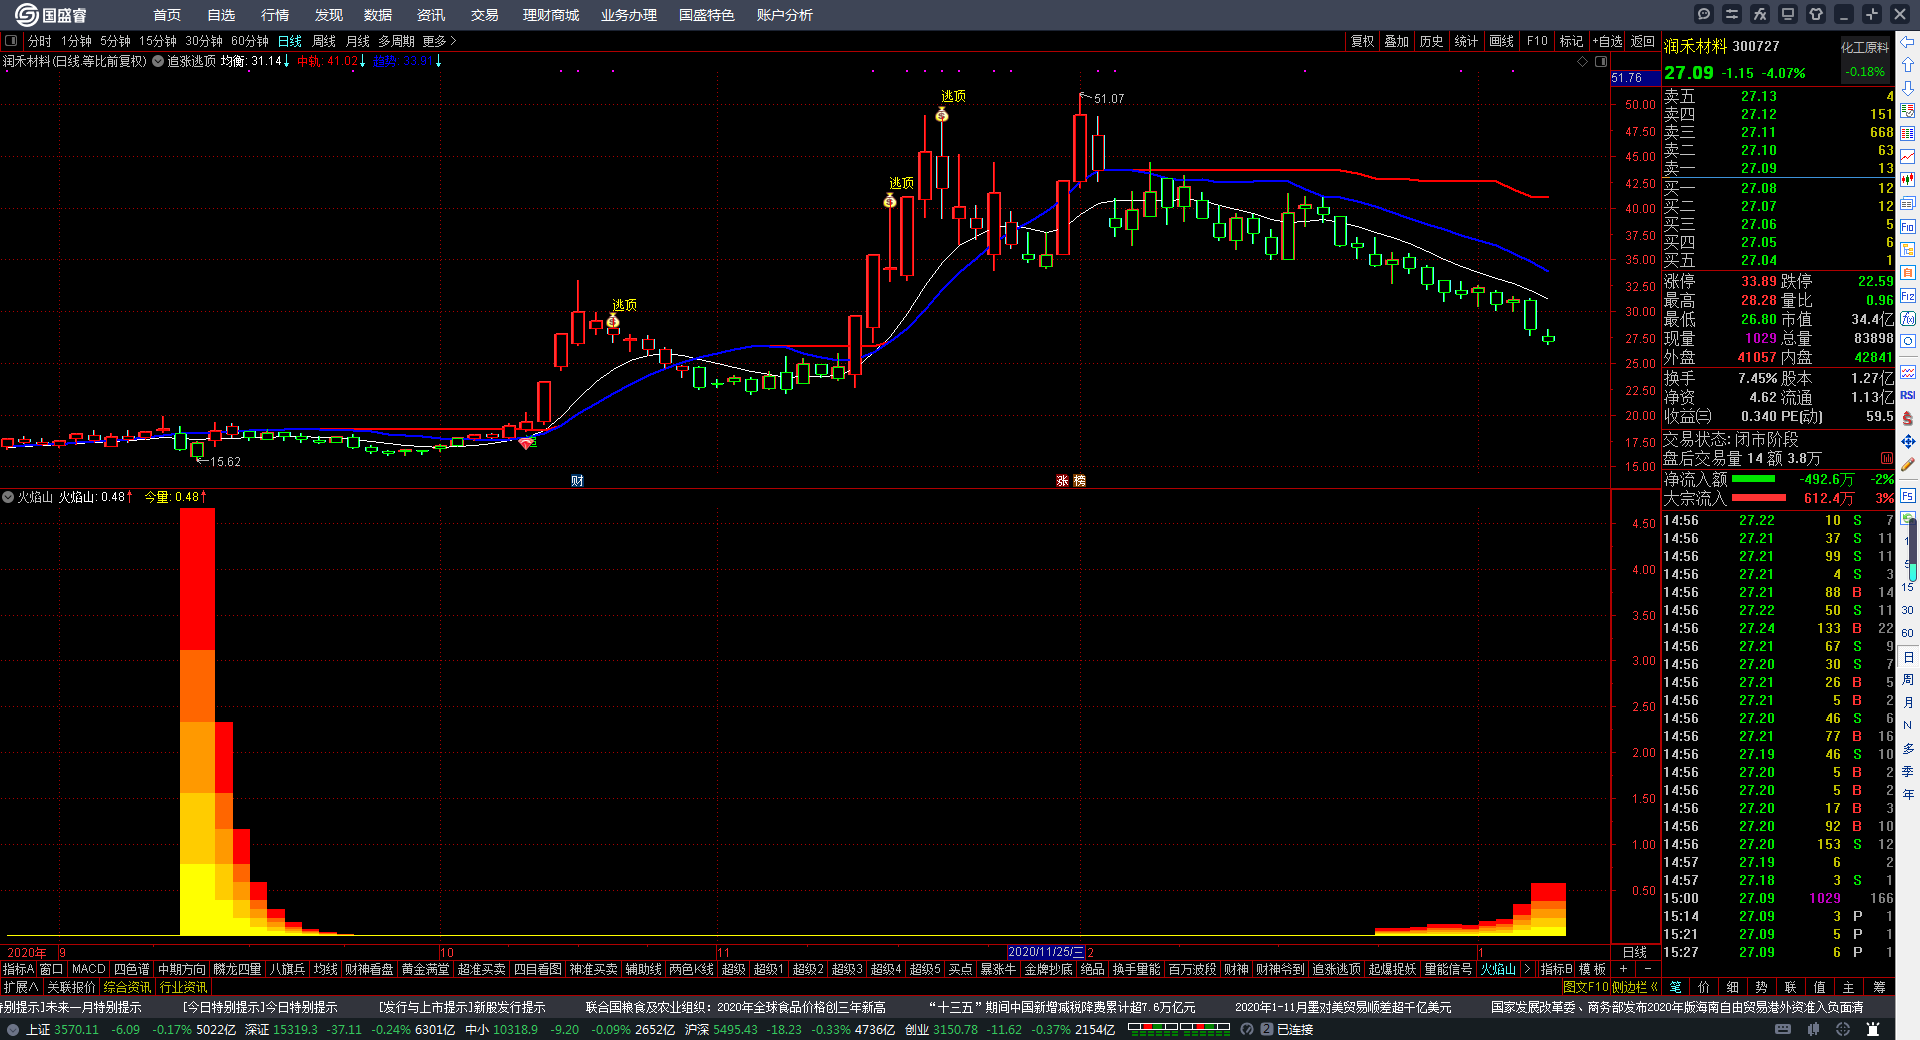Screen dimensions: 1920x1040
Task: Click the 财 marker icon below the chart
Action: pyautogui.click(x=577, y=481)
